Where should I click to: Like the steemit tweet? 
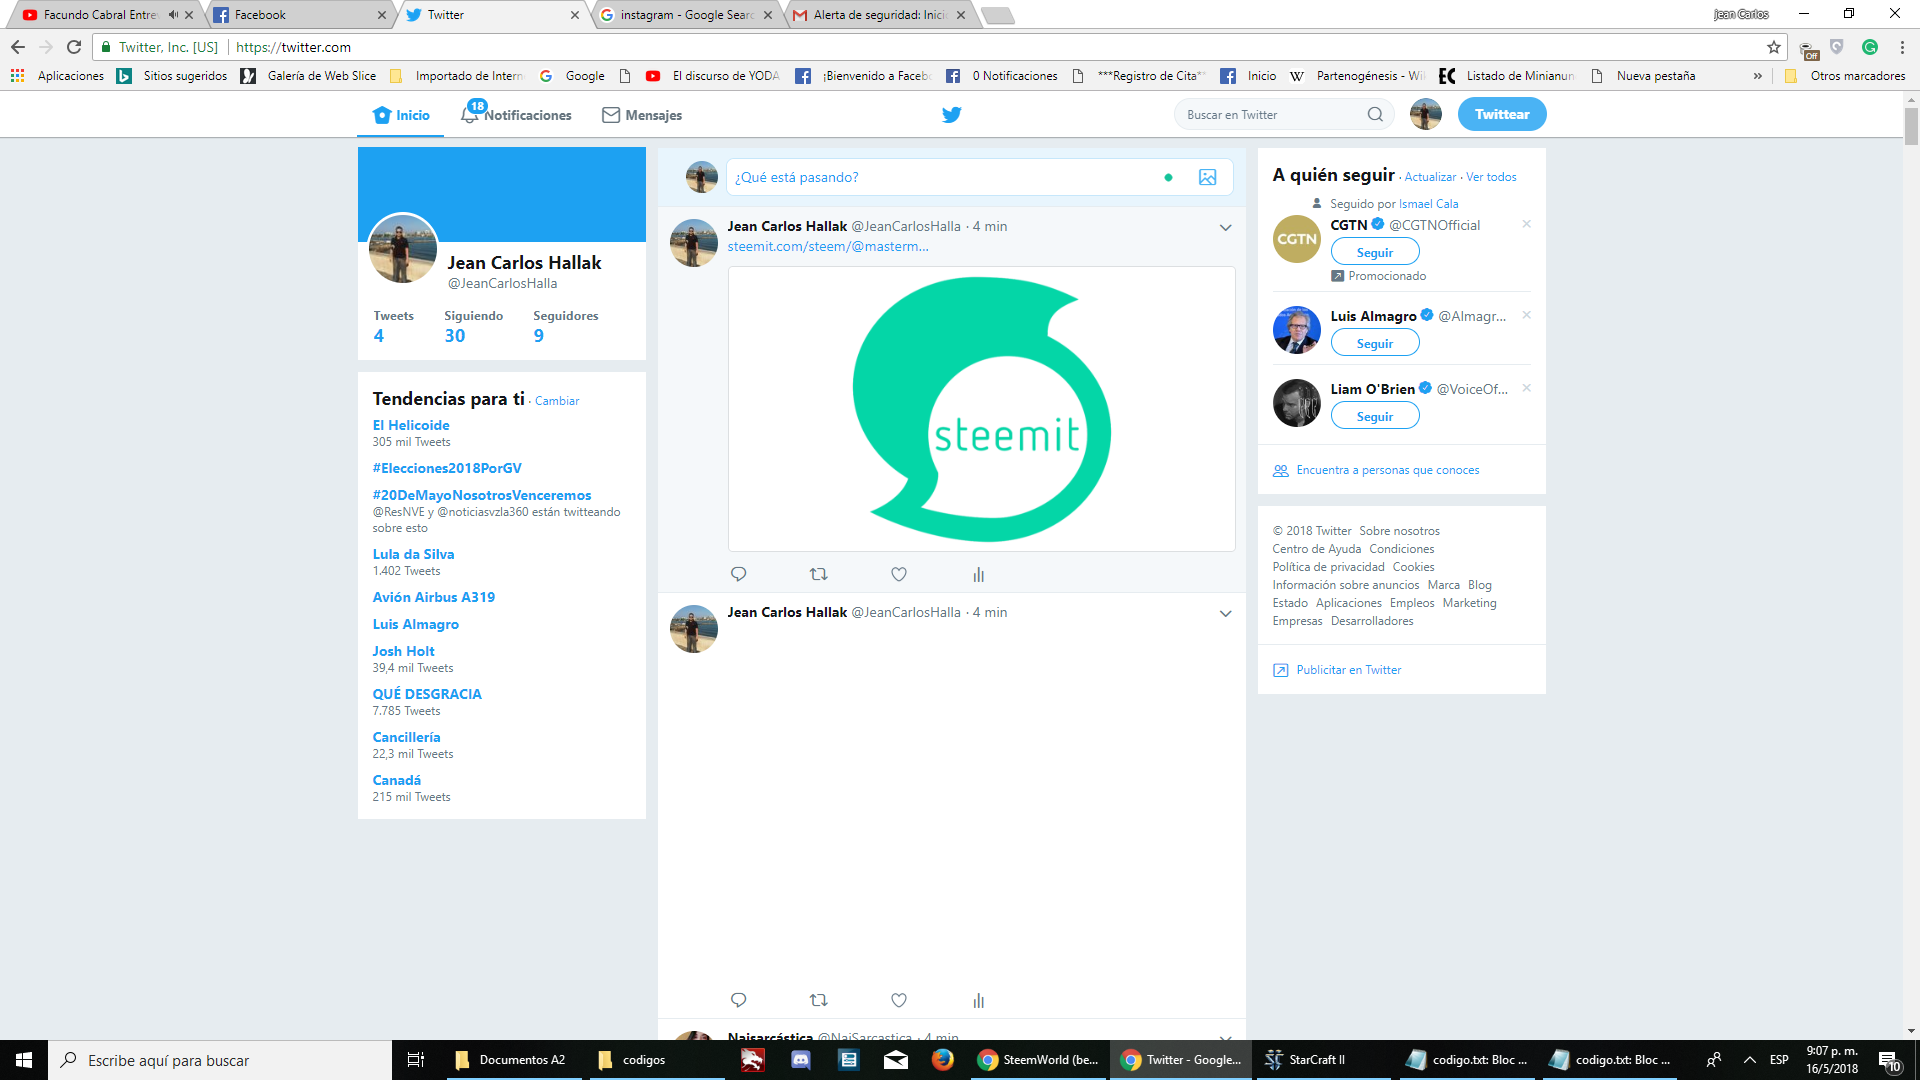898,574
